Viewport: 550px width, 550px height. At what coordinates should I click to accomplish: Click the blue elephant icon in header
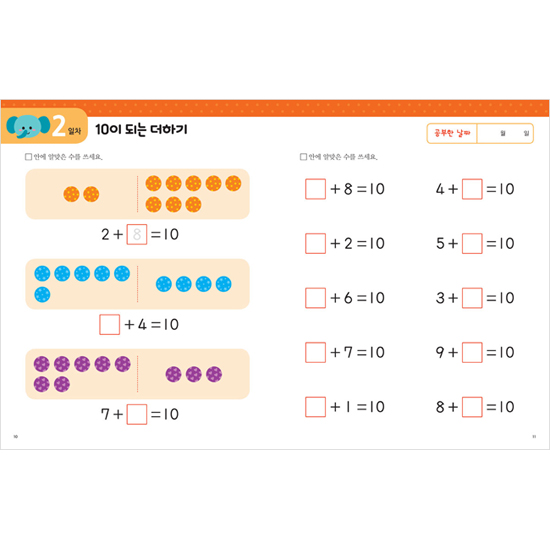[x=28, y=127]
